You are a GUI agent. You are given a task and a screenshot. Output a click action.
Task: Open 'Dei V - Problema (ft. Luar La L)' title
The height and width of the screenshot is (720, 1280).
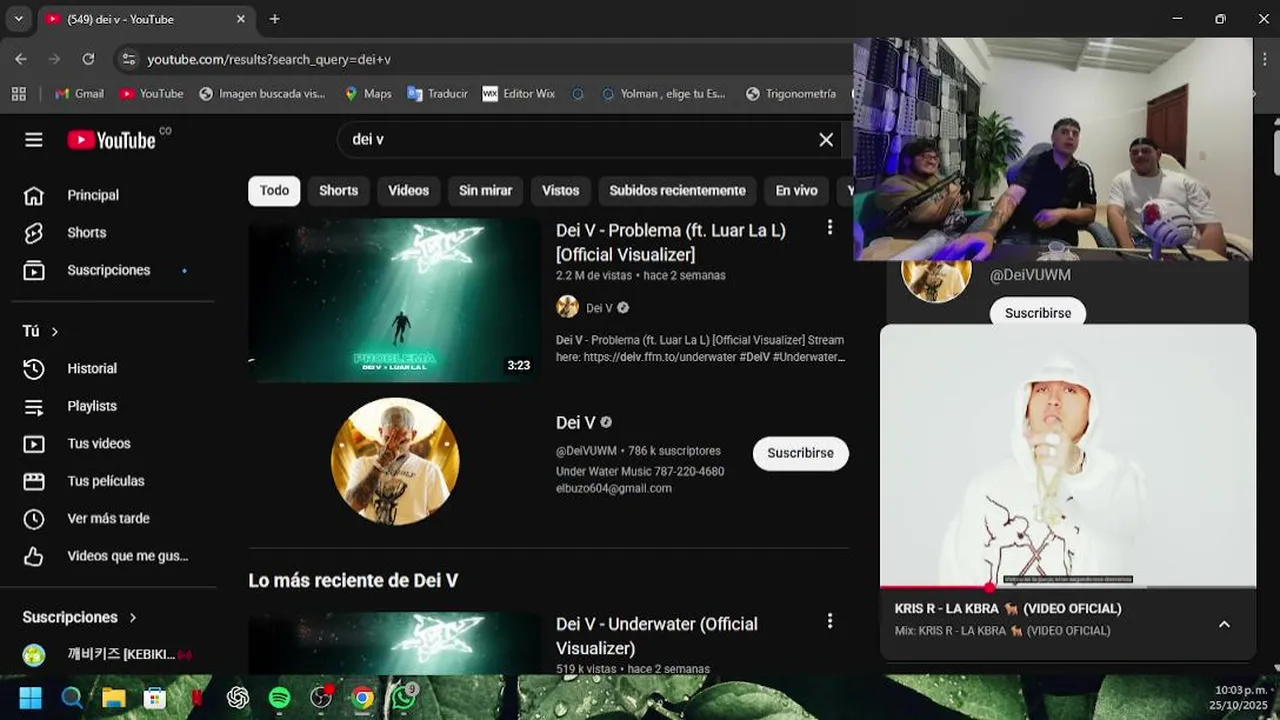[670, 242]
